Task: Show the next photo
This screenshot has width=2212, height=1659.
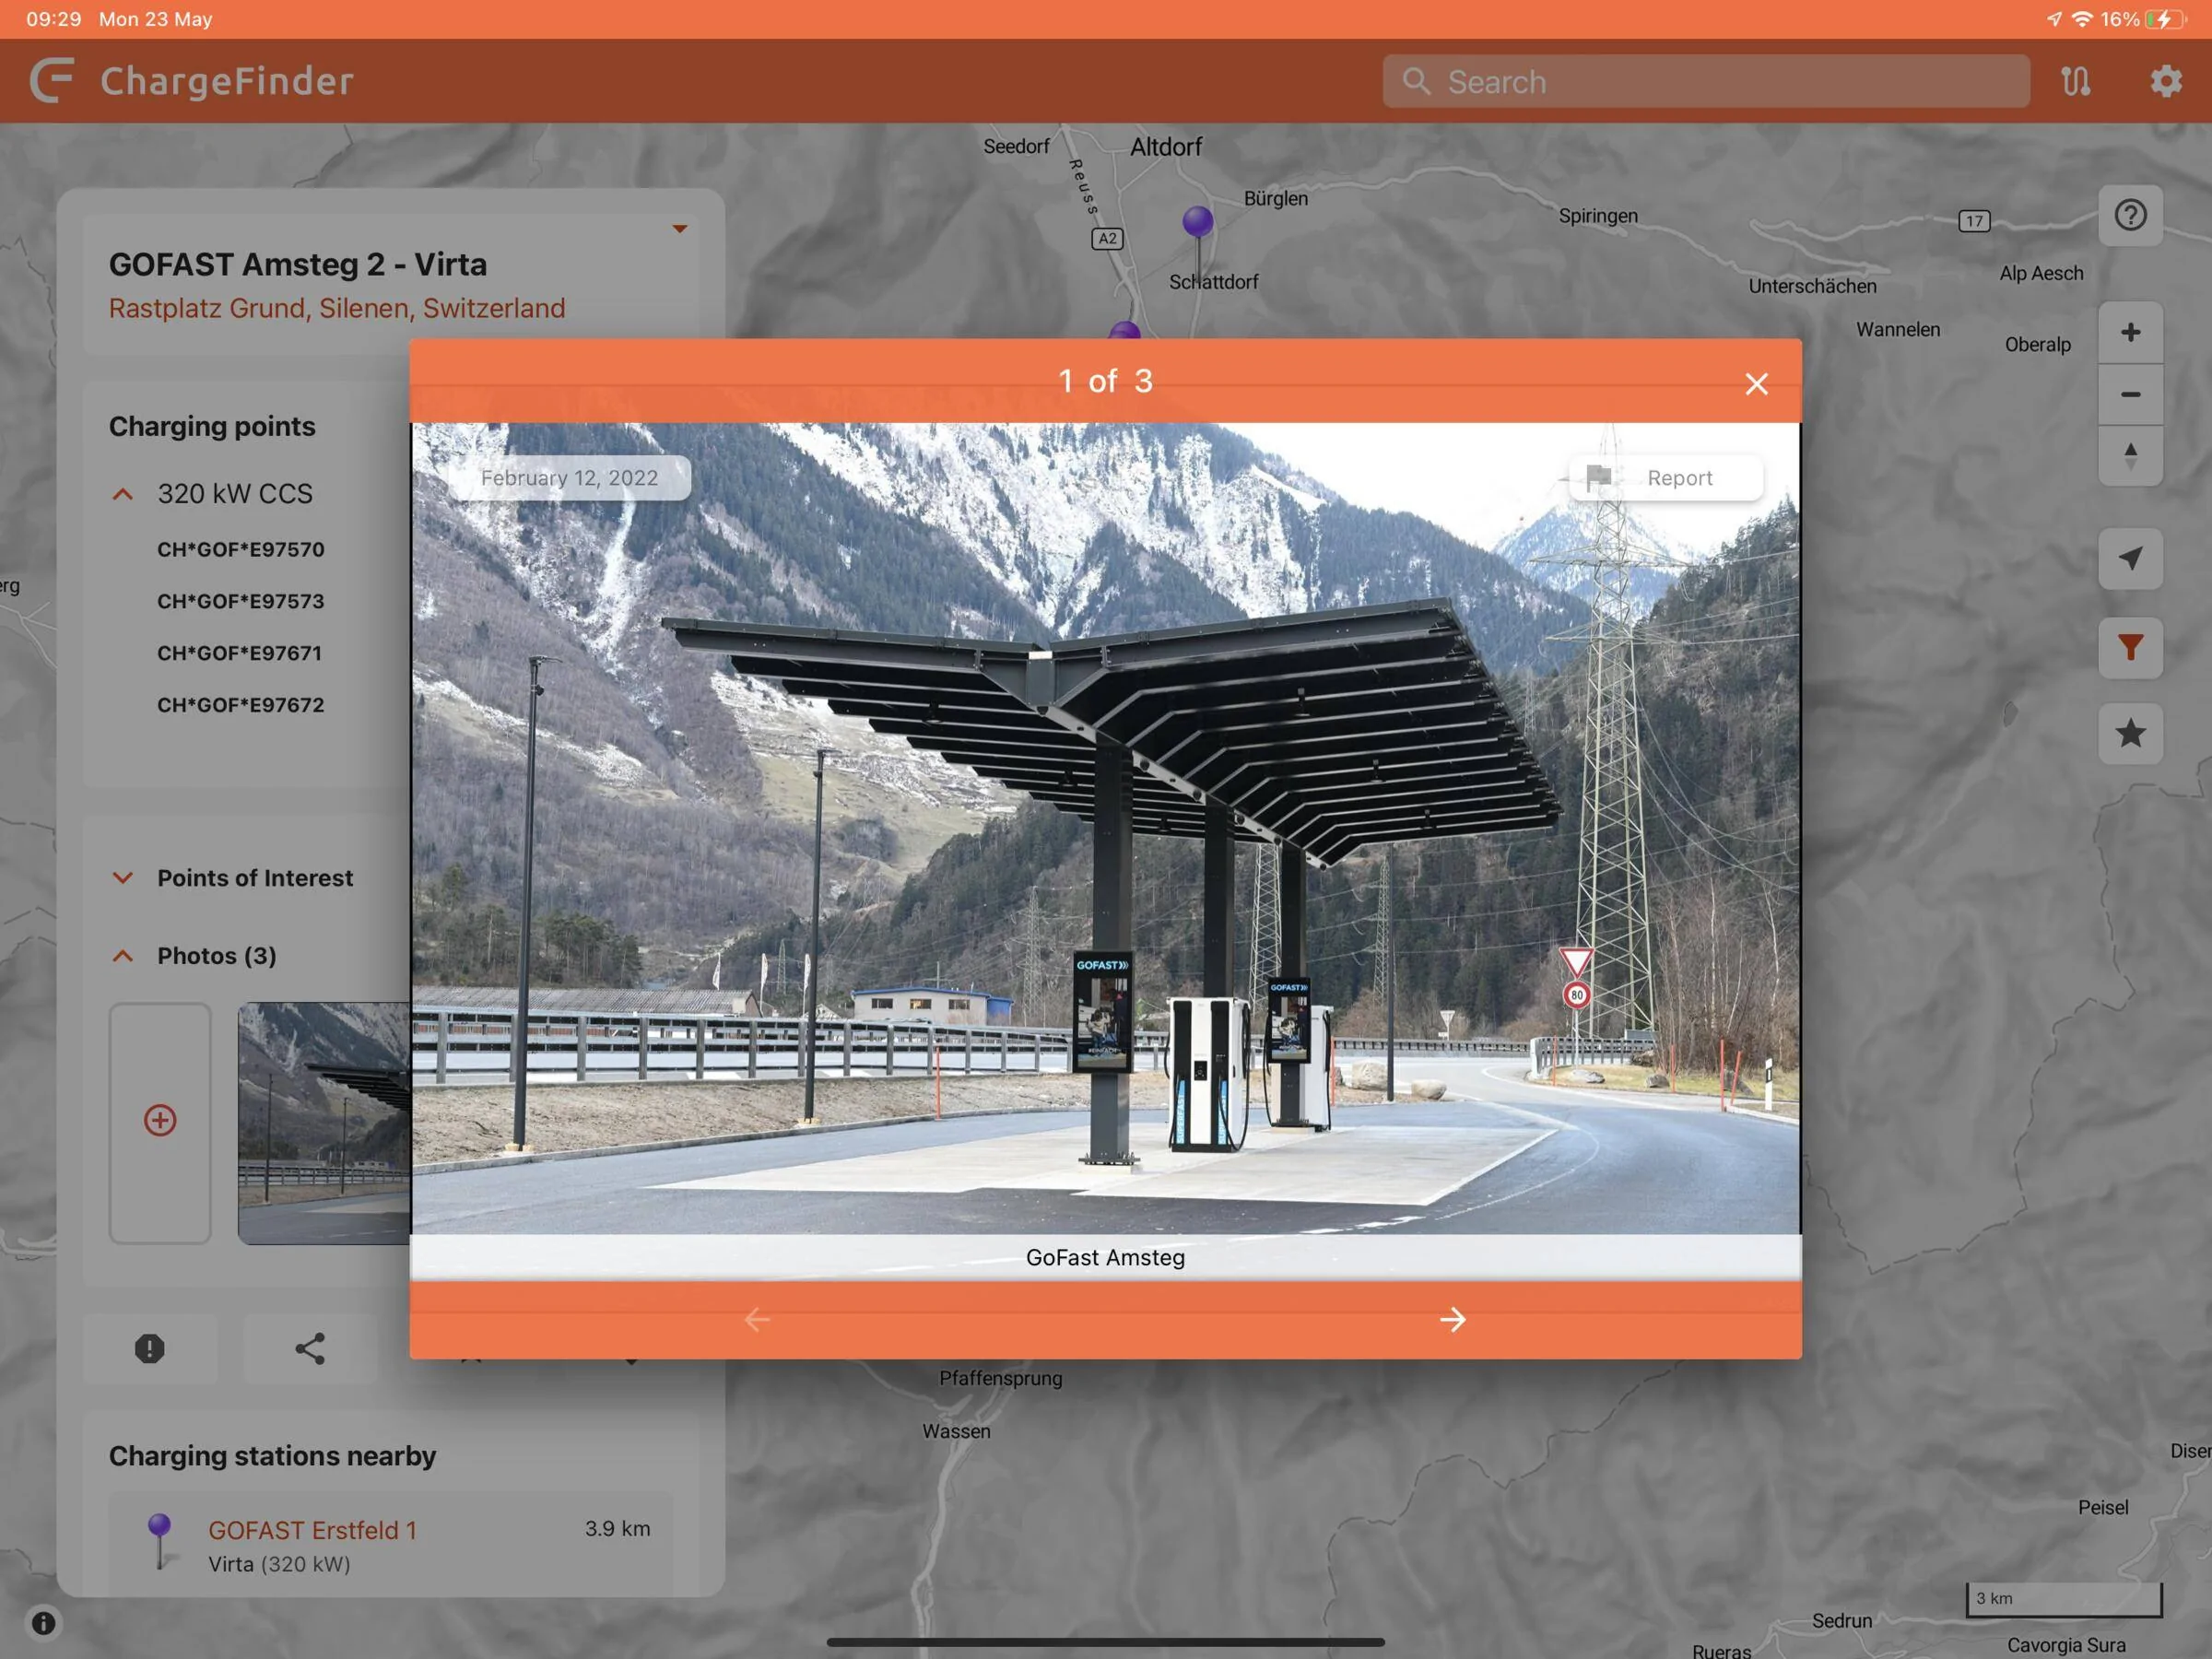Action: tap(1452, 1320)
